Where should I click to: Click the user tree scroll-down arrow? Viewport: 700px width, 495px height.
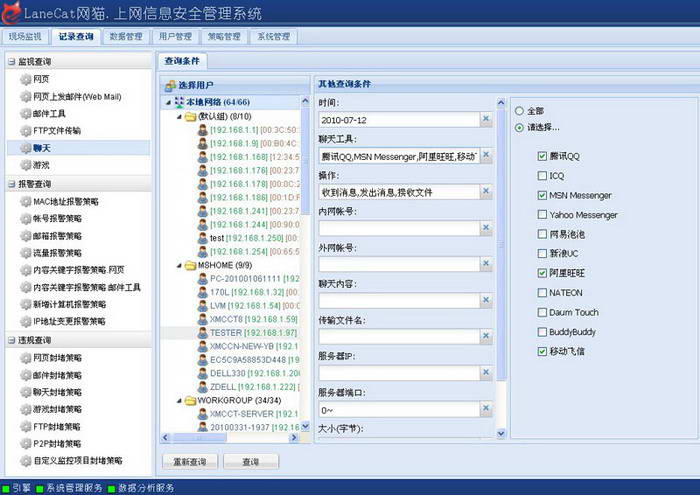point(305,427)
